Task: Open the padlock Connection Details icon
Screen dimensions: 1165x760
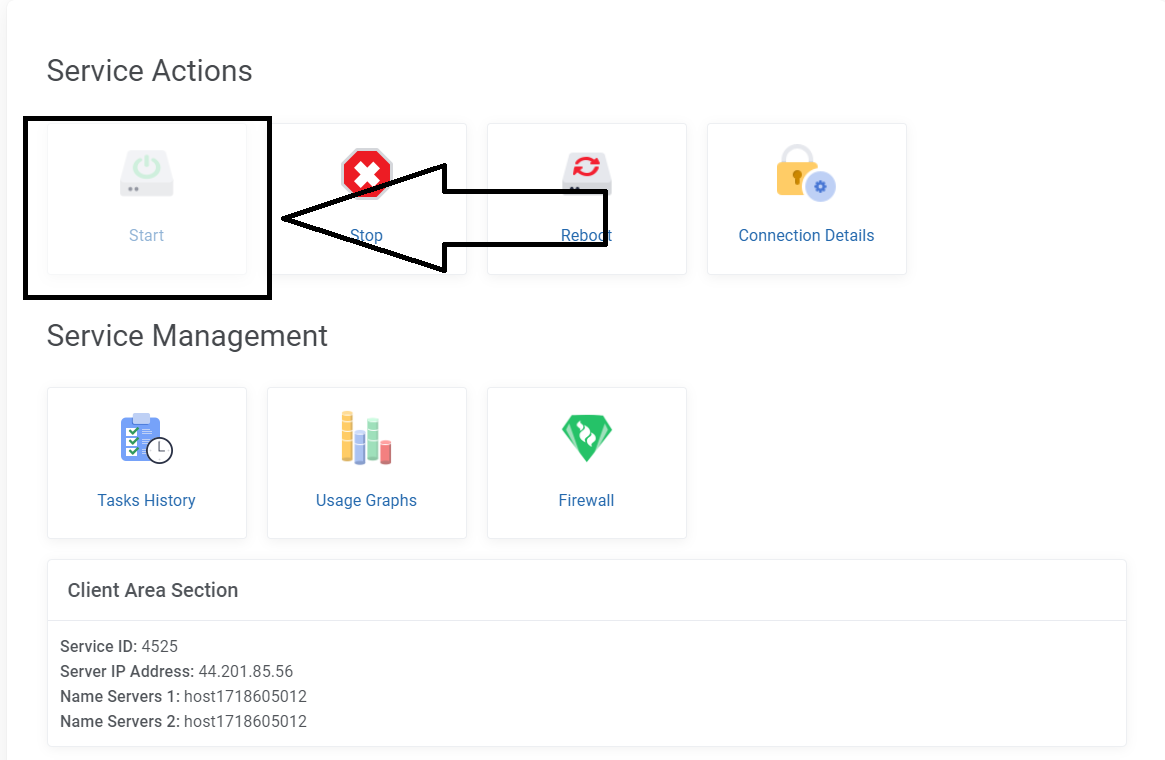Action: tap(806, 173)
